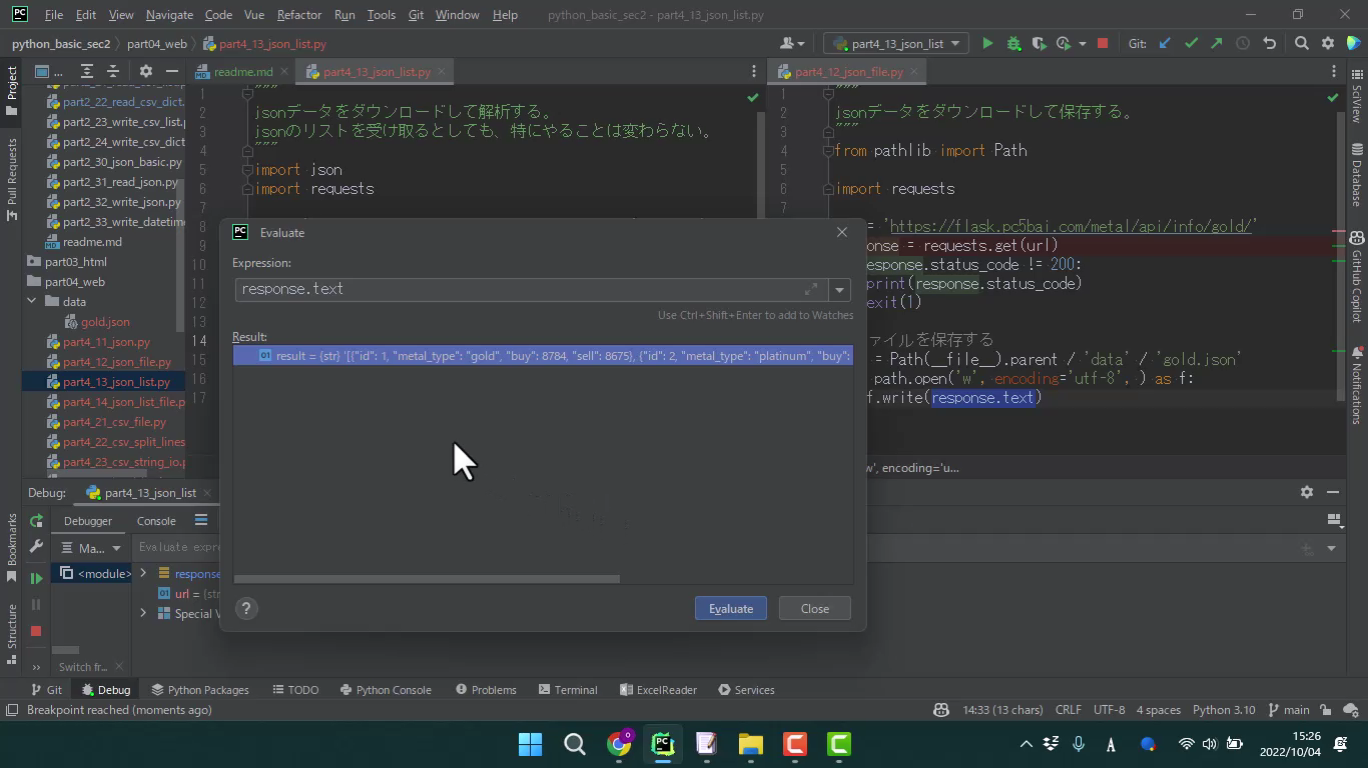Open Search Everywhere magnifier icon

pyautogui.click(x=1301, y=44)
